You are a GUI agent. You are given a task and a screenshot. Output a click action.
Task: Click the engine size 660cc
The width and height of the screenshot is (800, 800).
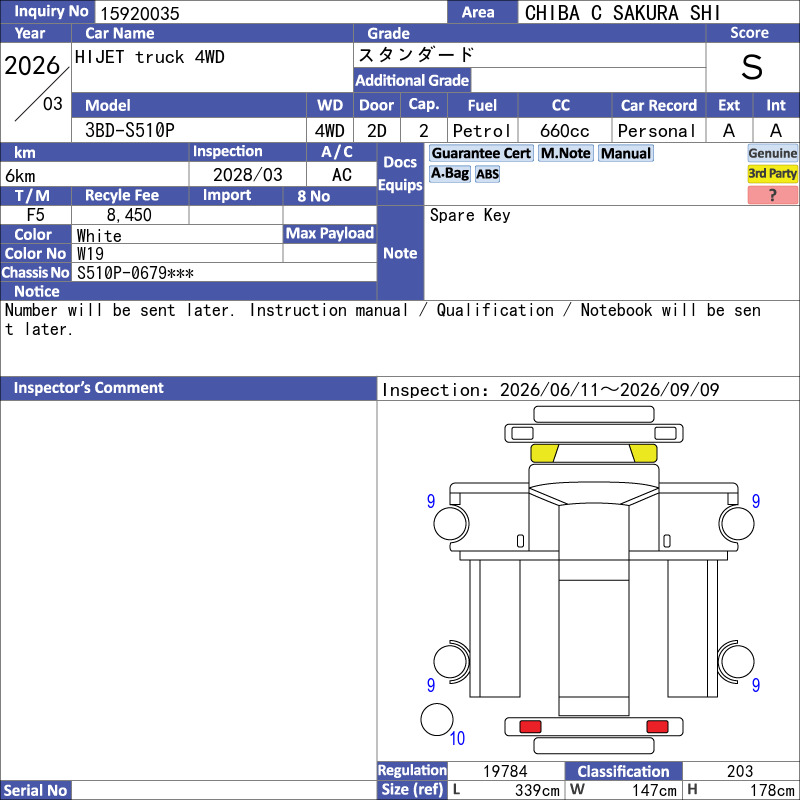click(x=564, y=131)
